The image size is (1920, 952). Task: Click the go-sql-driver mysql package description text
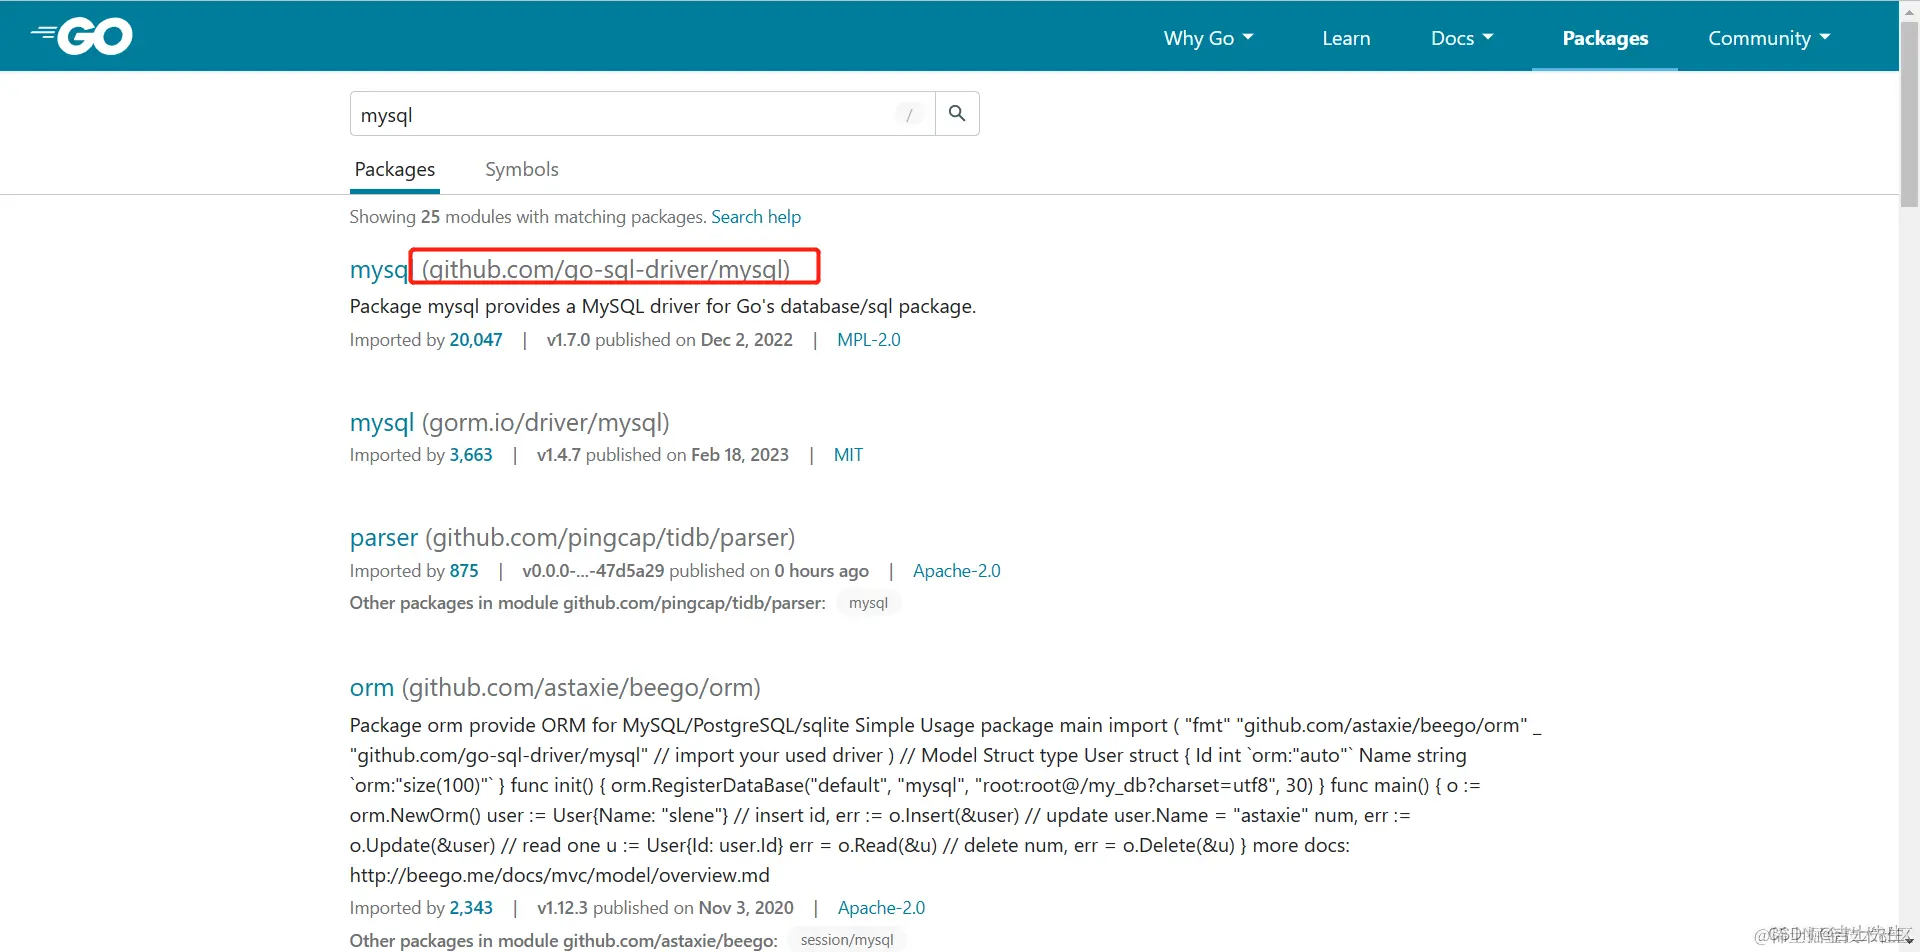click(x=663, y=306)
